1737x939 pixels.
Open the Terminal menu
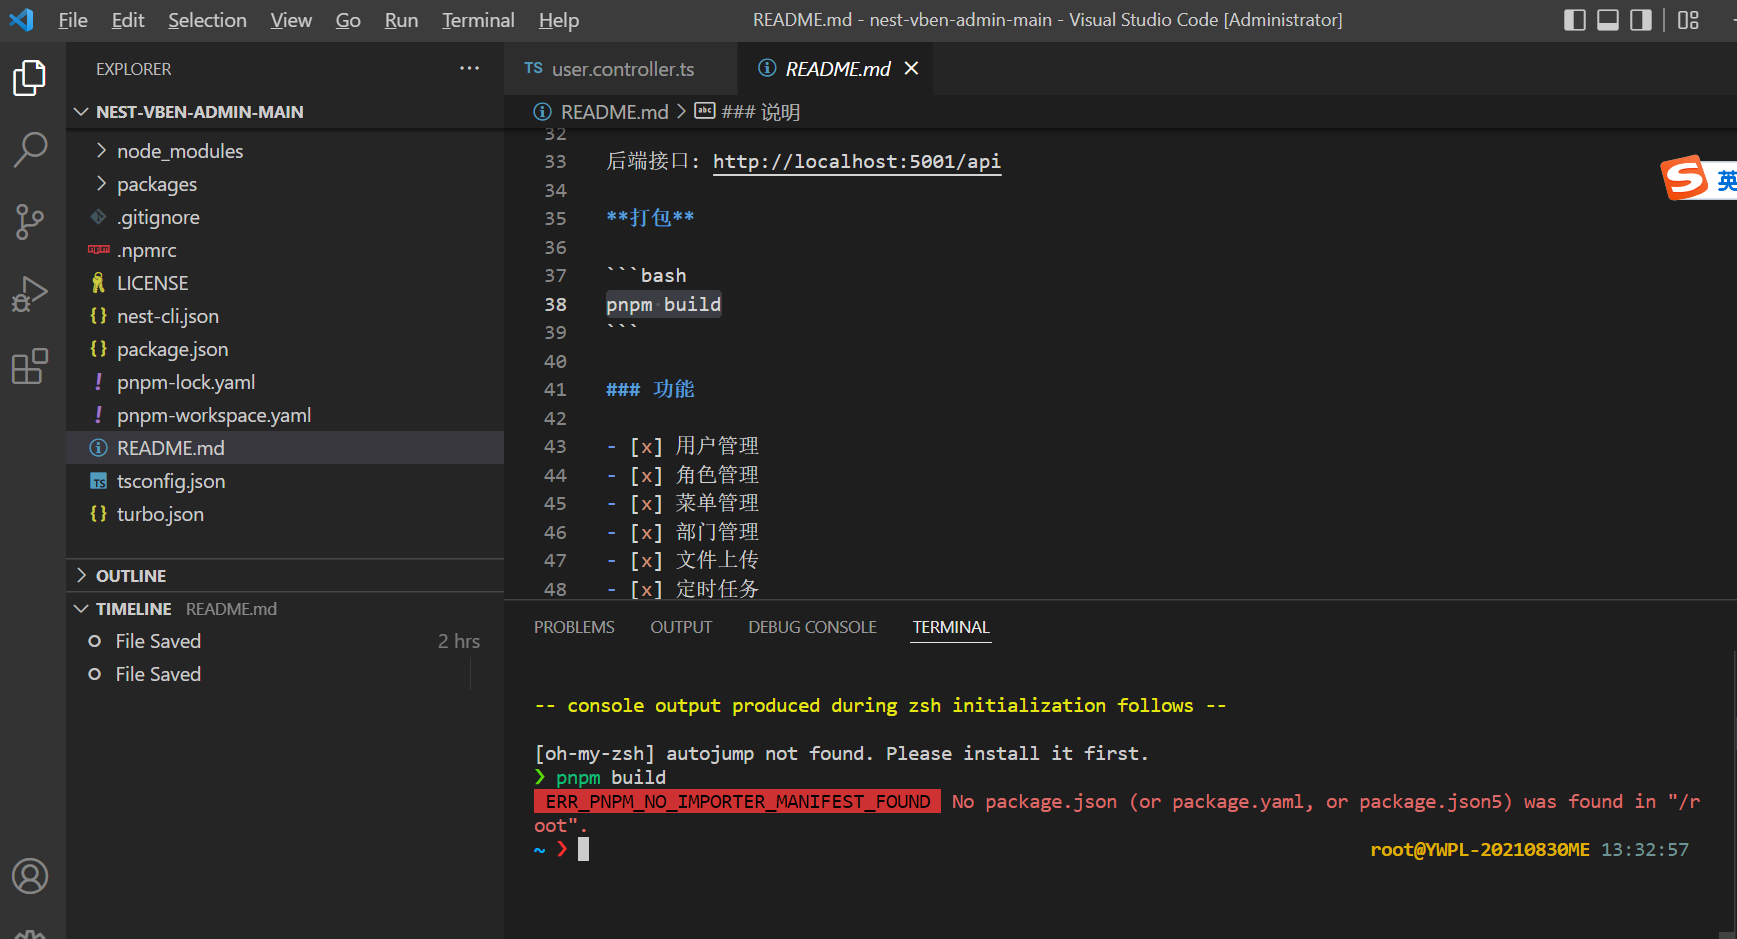coord(478,20)
